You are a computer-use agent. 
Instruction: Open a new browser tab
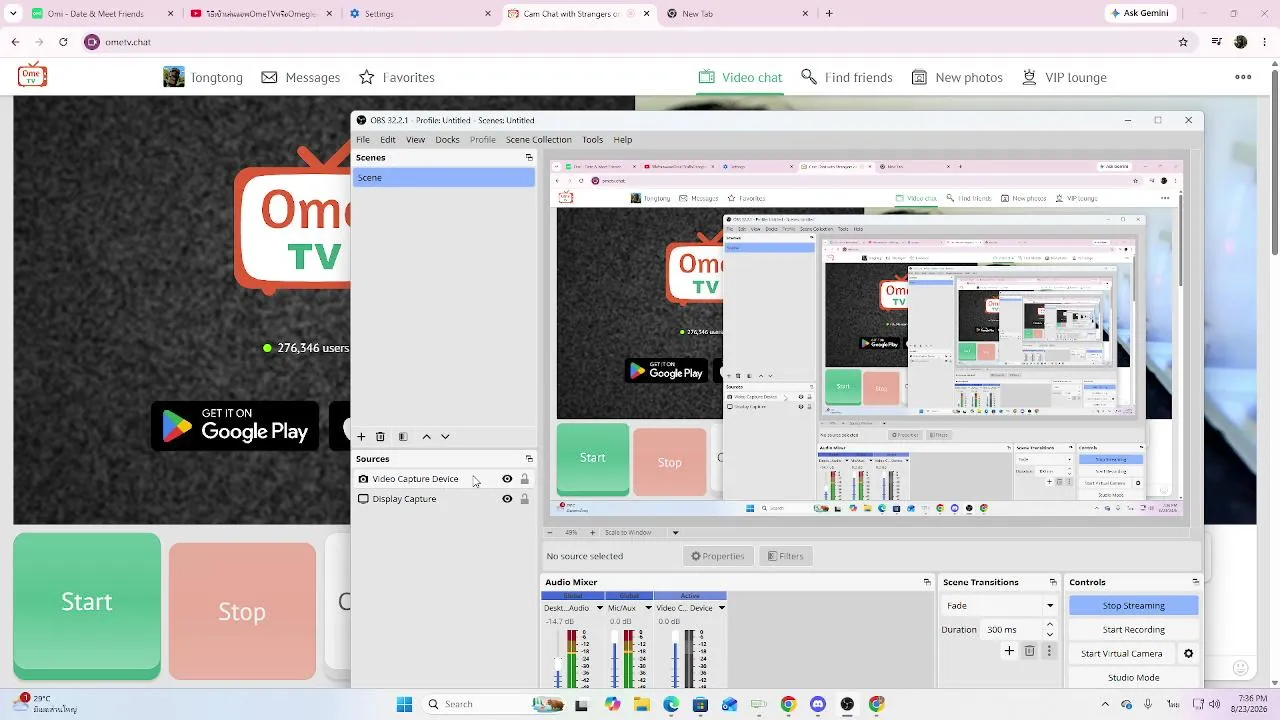pyautogui.click(x=829, y=14)
